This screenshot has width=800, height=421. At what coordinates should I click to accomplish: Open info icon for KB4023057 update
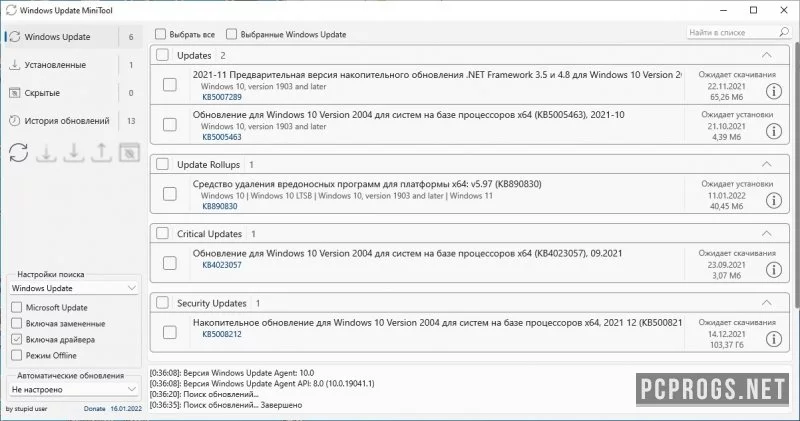[x=773, y=269]
